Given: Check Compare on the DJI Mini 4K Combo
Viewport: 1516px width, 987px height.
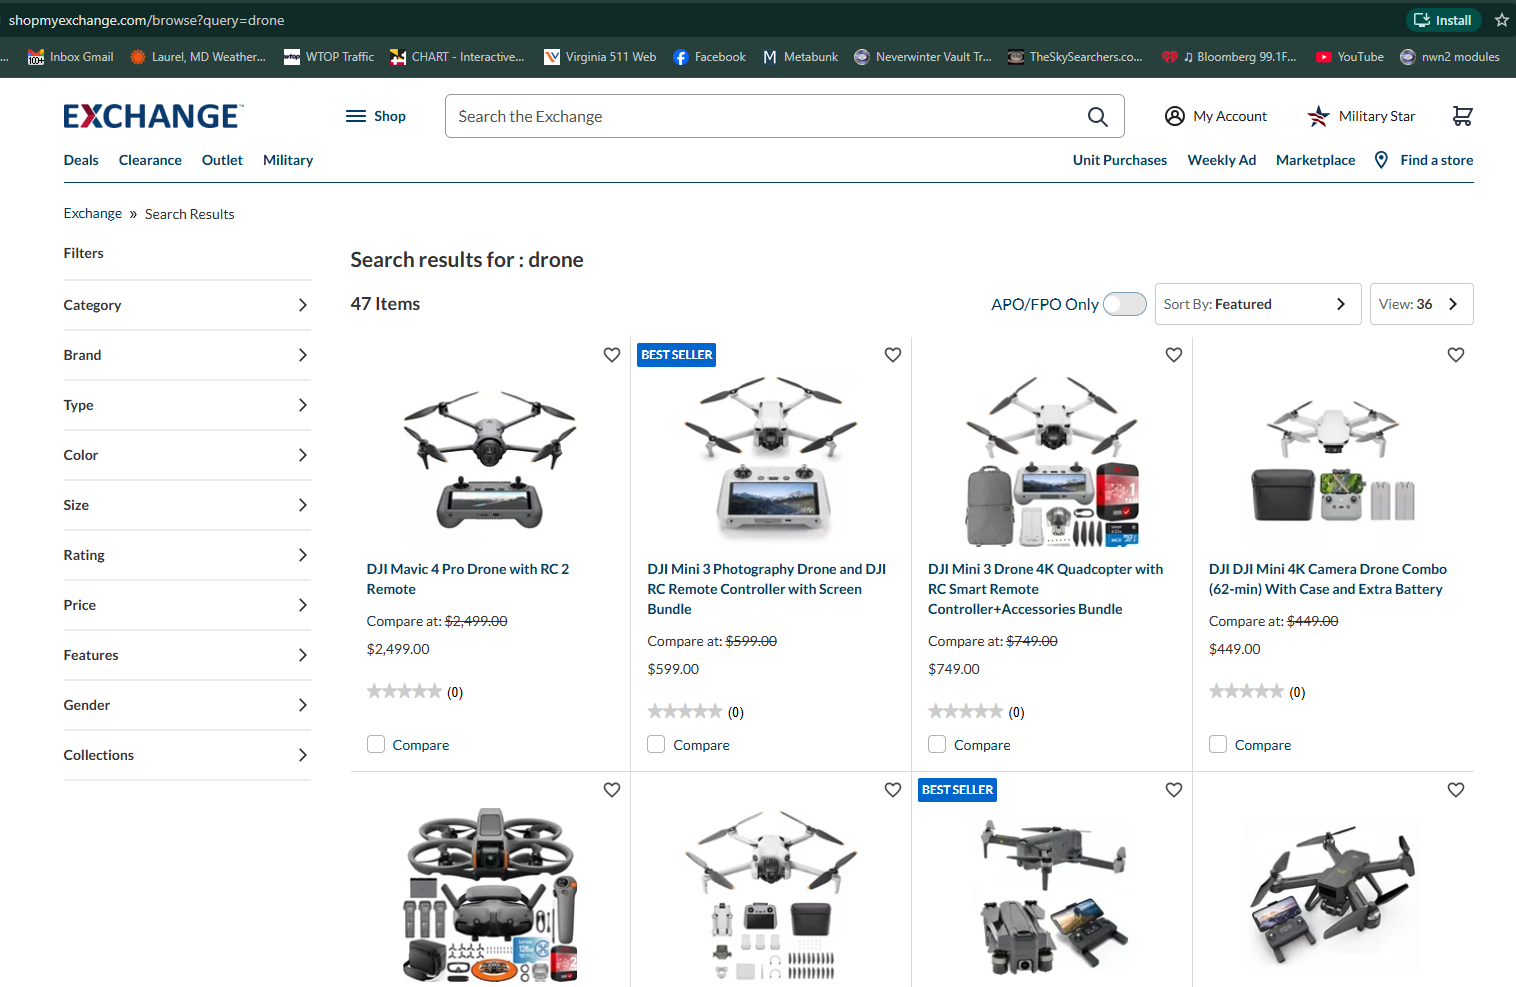Looking at the screenshot, I should (1218, 744).
